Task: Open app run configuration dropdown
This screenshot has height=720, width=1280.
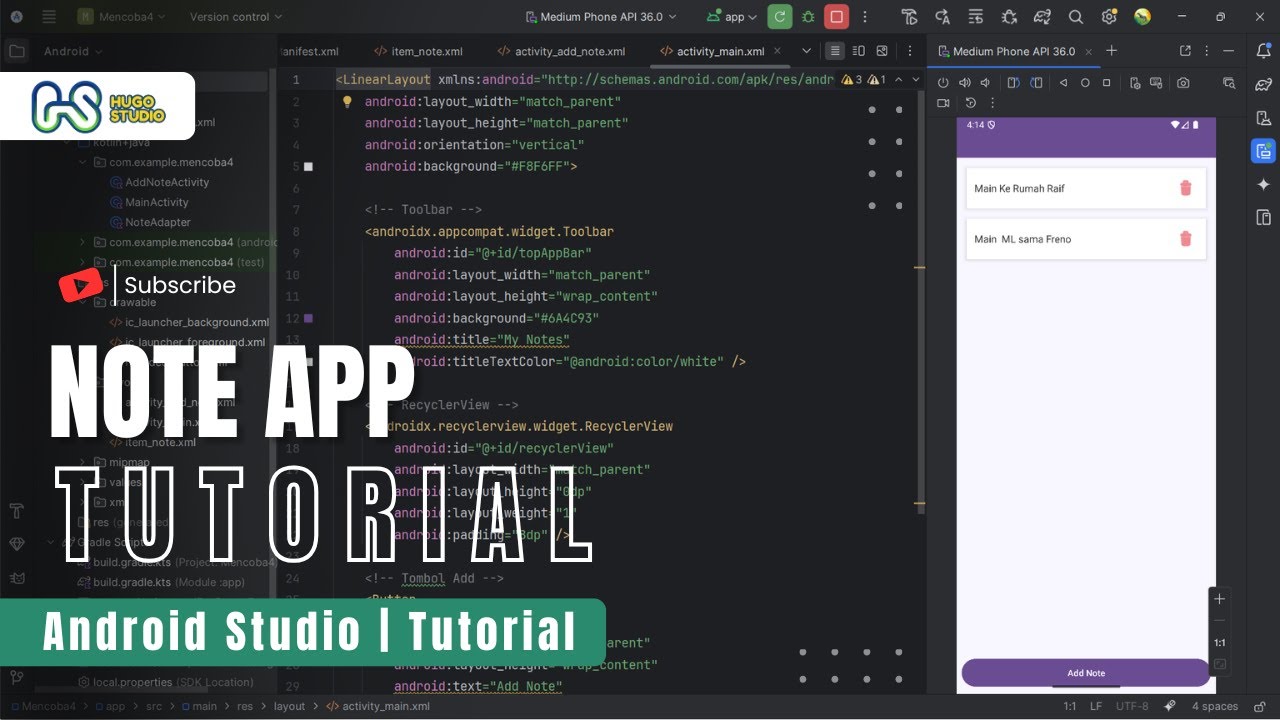Action: pyautogui.click(x=733, y=17)
